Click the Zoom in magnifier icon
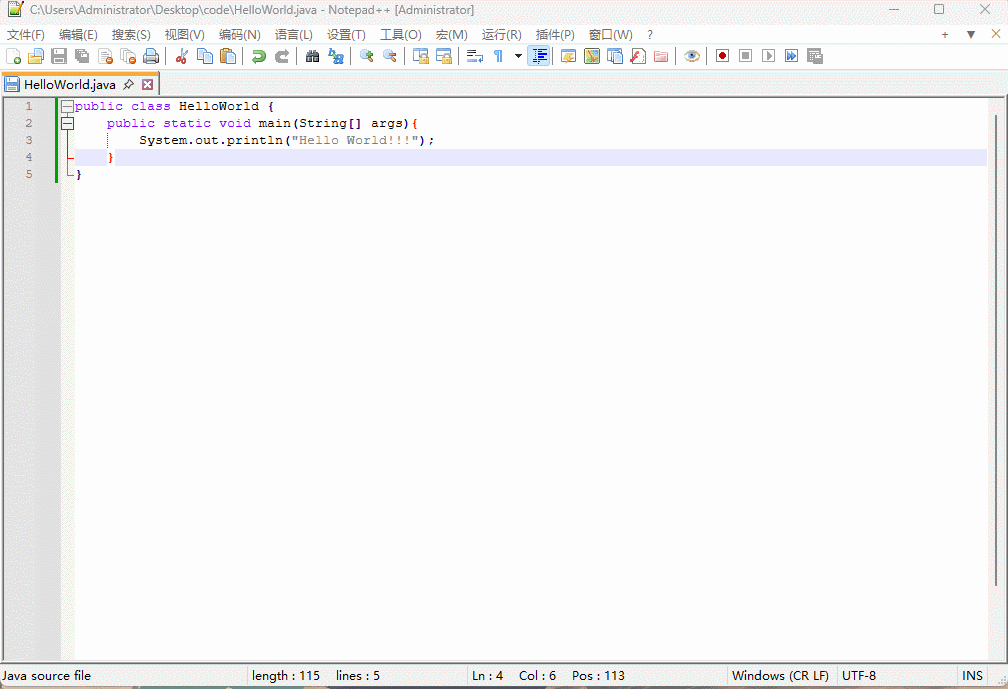1008x689 pixels. point(366,56)
